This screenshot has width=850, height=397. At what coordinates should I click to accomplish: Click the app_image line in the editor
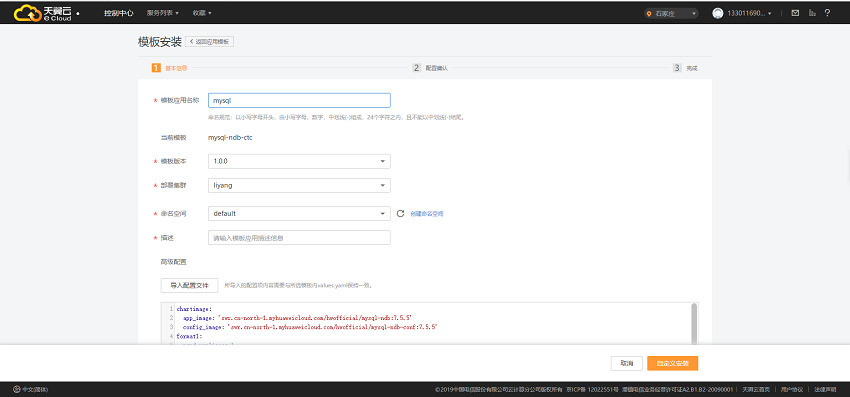tap(298, 318)
